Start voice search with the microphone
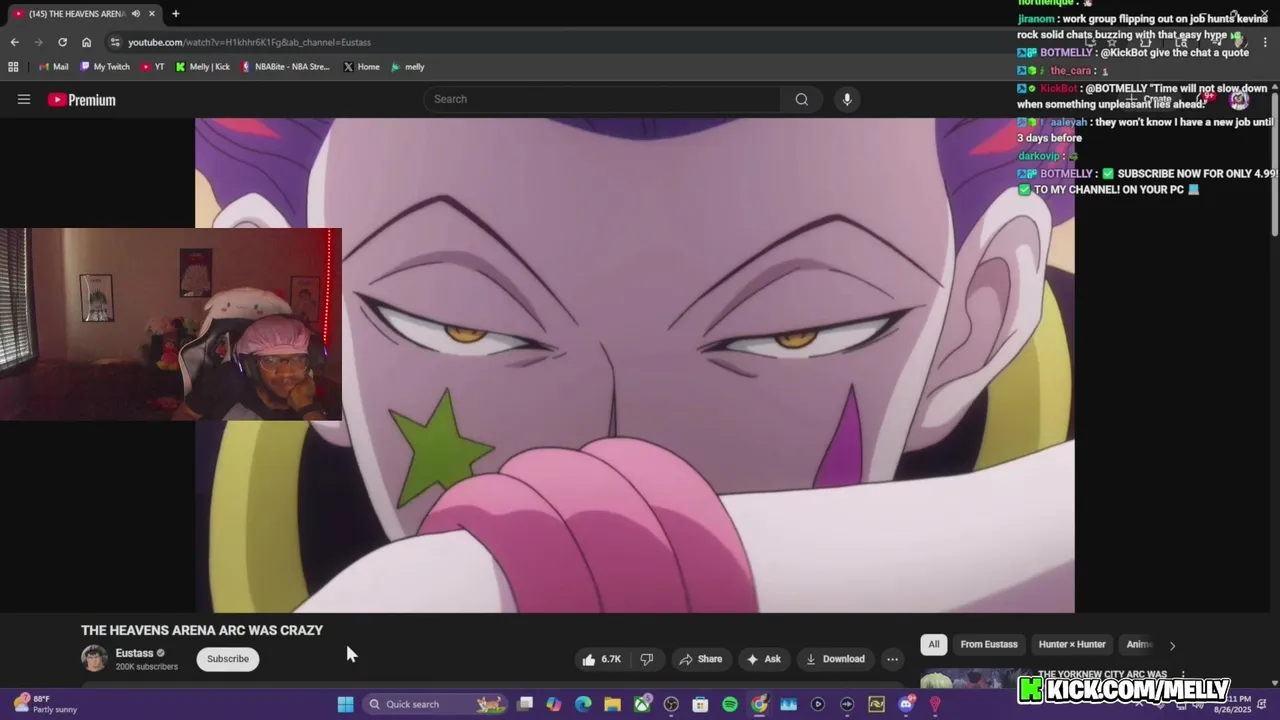The image size is (1280, 720). (847, 99)
